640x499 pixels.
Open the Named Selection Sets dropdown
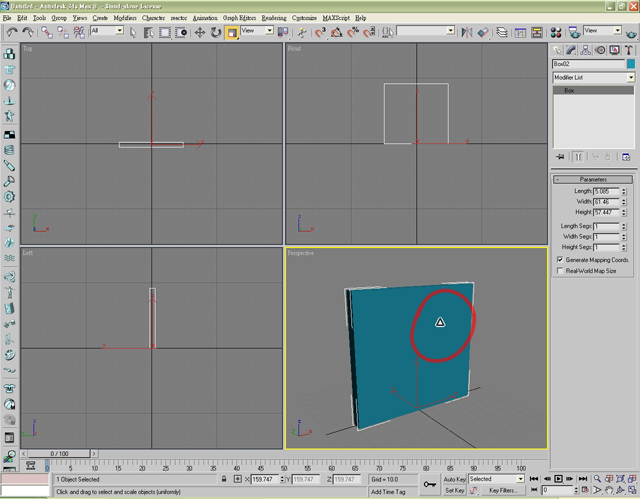[426, 31]
